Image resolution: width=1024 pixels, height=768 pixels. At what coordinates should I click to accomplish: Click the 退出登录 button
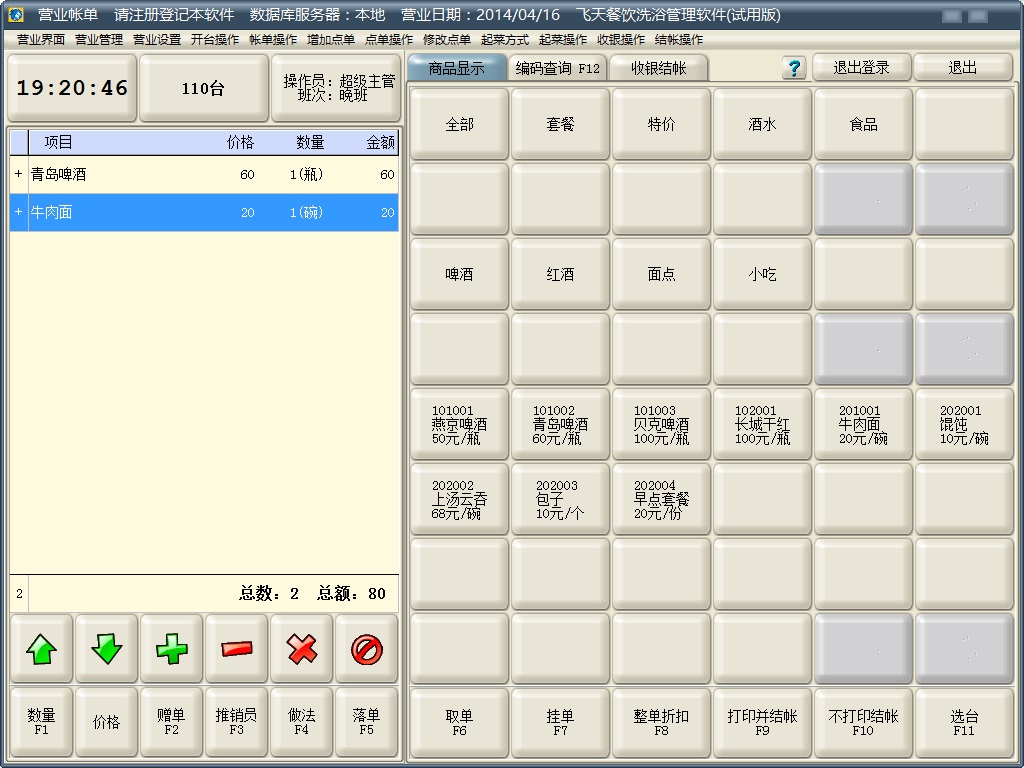pyautogui.click(x=861, y=67)
